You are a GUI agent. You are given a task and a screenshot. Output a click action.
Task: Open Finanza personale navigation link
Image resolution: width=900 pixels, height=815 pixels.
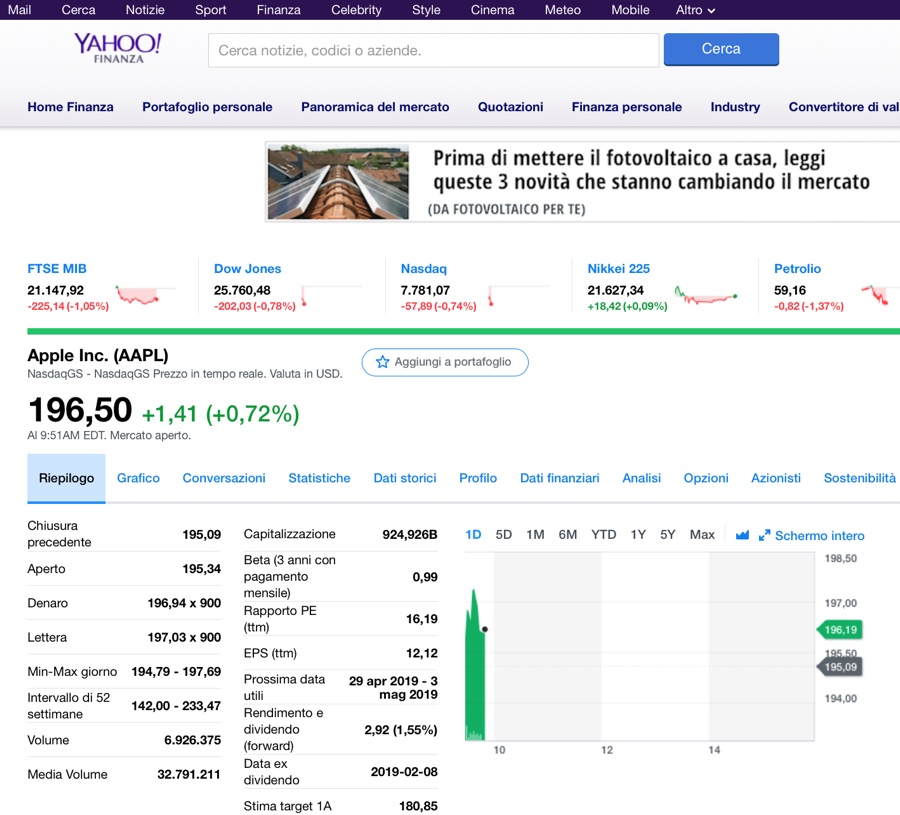(626, 107)
